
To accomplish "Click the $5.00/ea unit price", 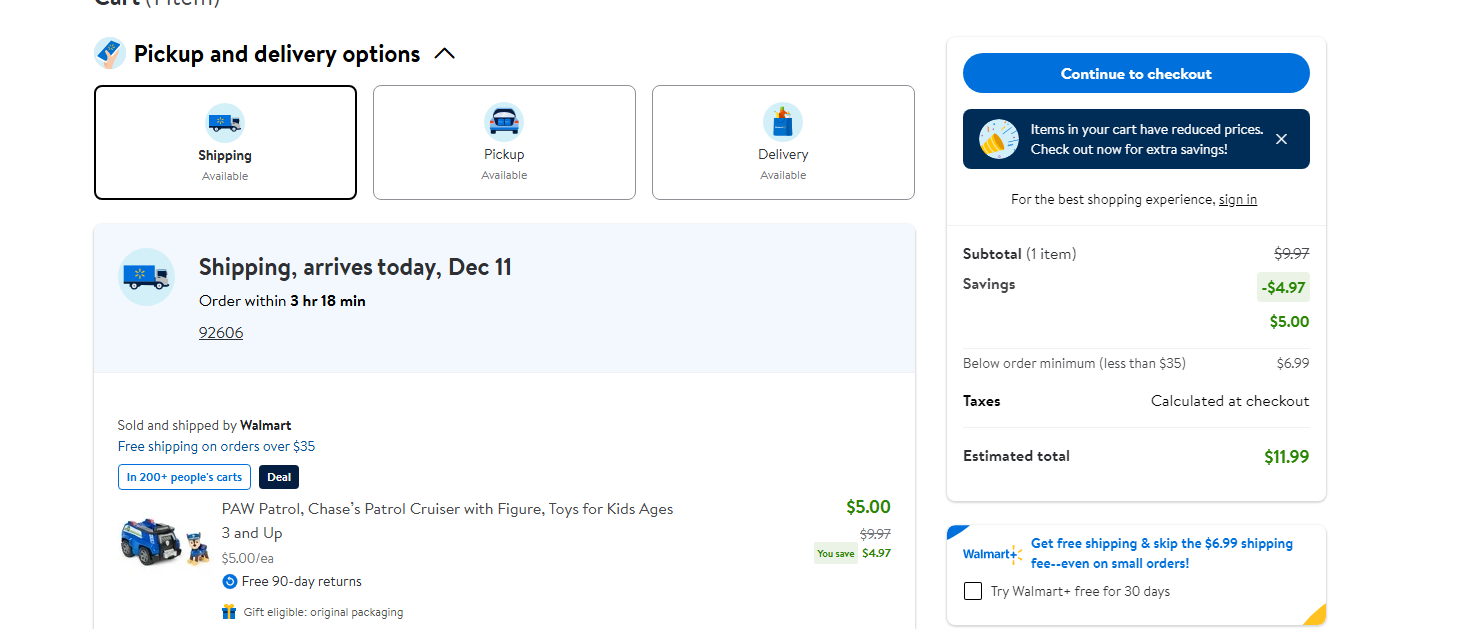I will pyautogui.click(x=248, y=558).
